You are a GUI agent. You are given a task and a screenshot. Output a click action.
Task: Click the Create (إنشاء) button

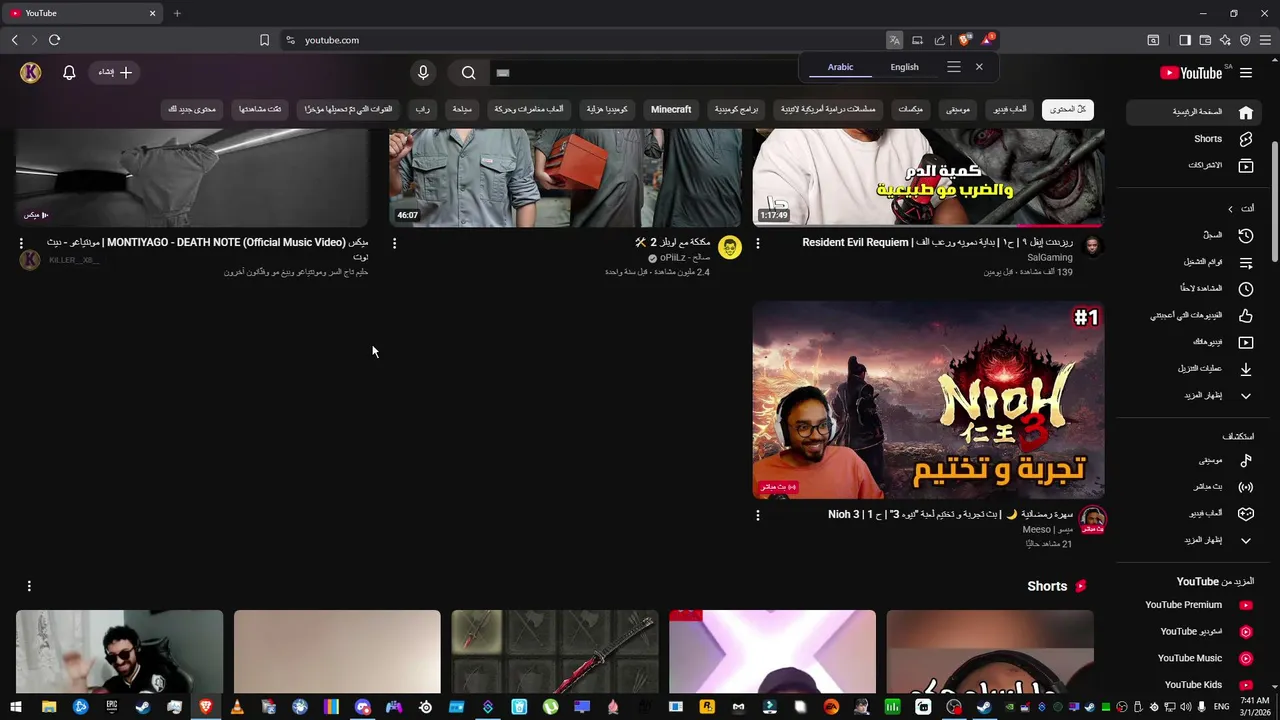115,73
